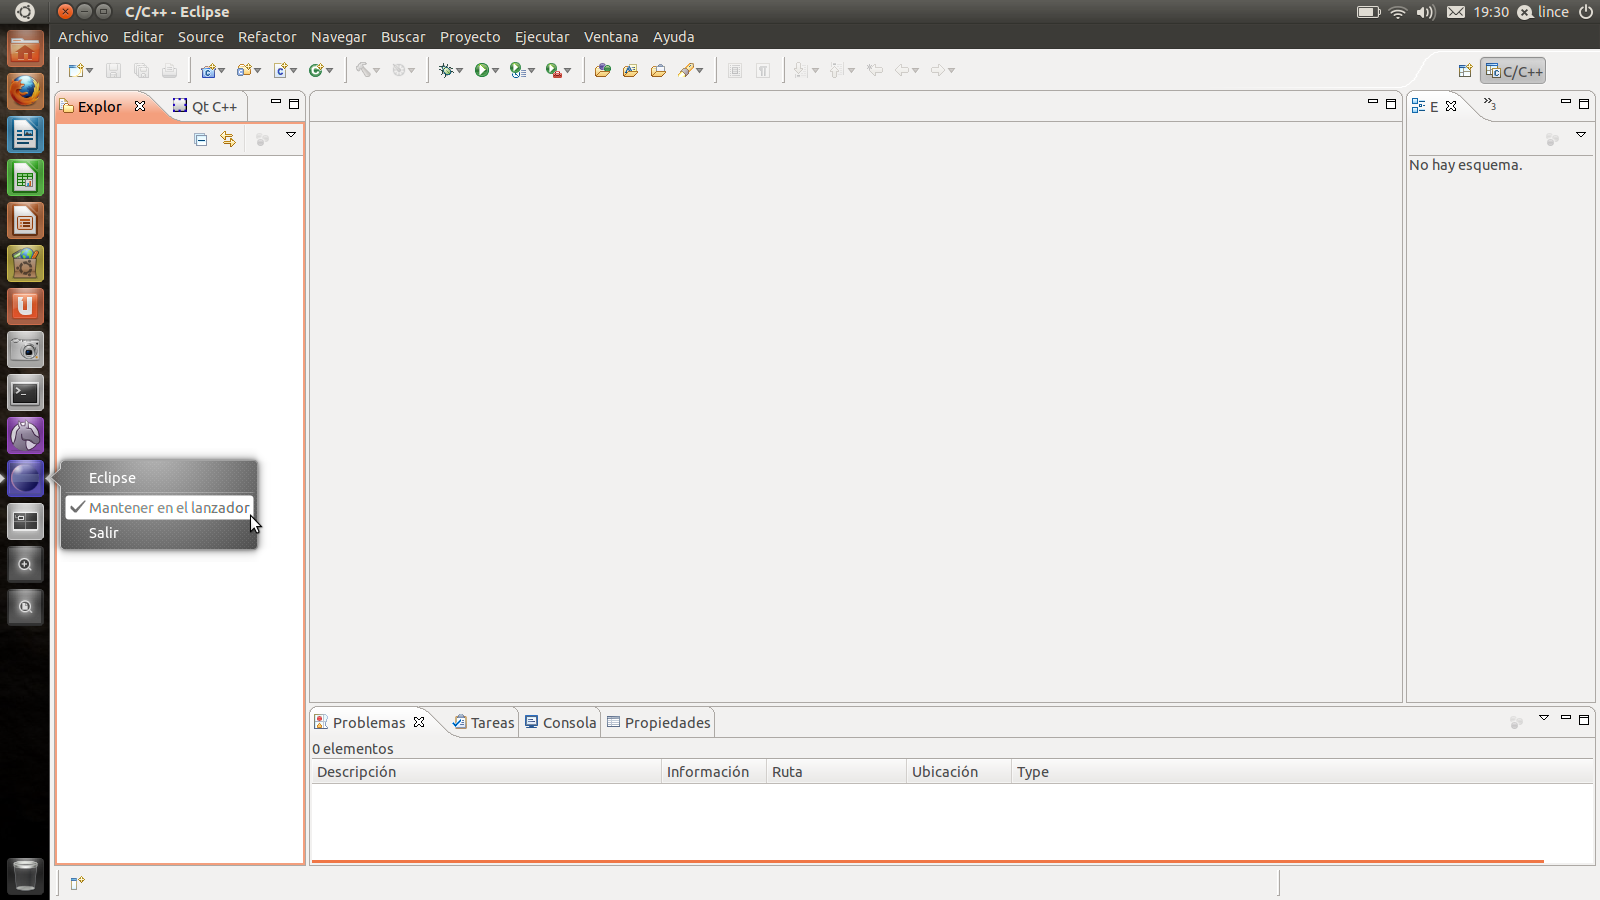1600x900 pixels.
Task: Close the Explor tab
Action: point(140,106)
